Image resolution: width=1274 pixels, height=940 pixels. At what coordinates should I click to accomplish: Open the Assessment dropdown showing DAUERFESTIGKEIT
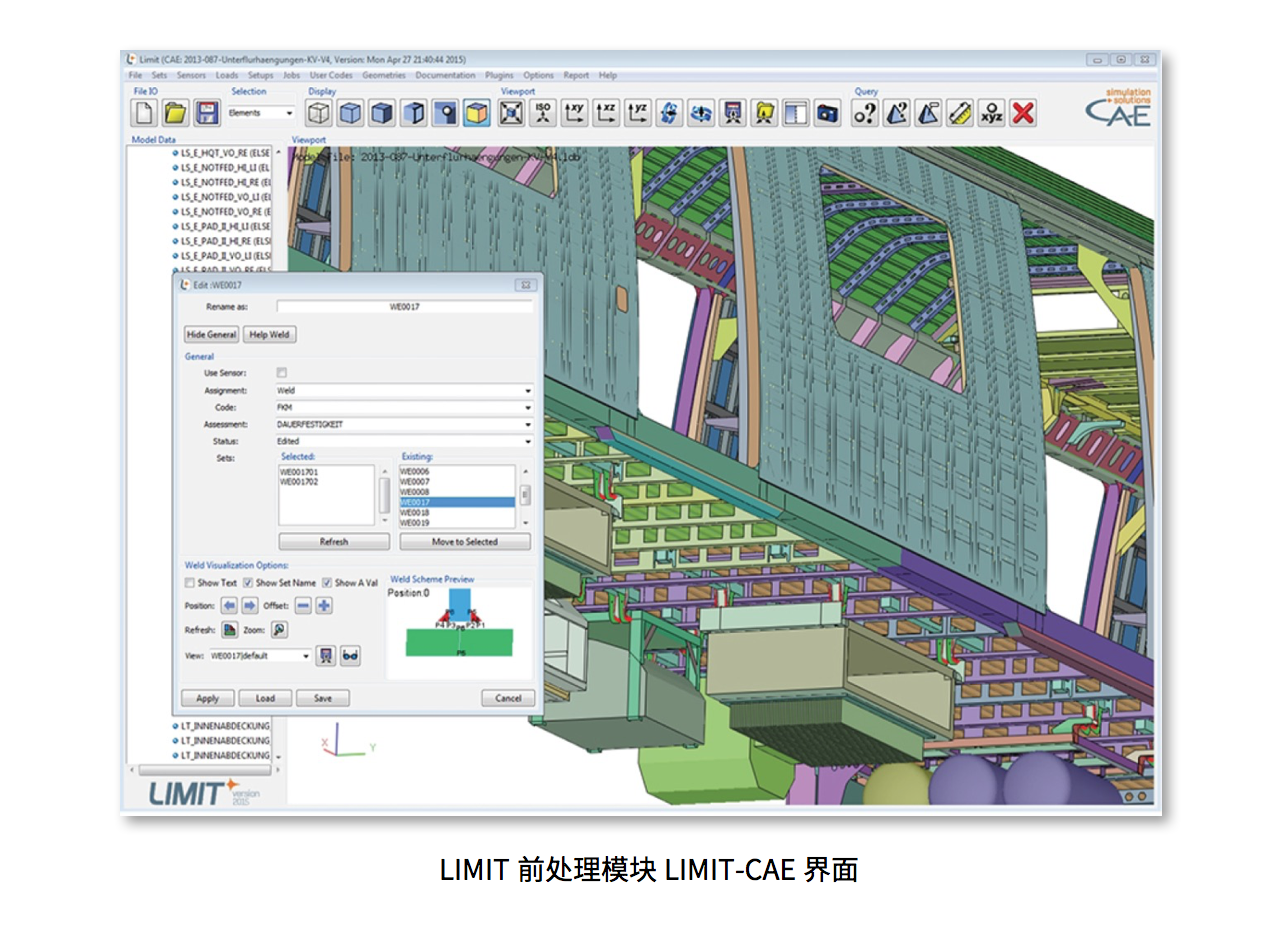coord(404,424)
